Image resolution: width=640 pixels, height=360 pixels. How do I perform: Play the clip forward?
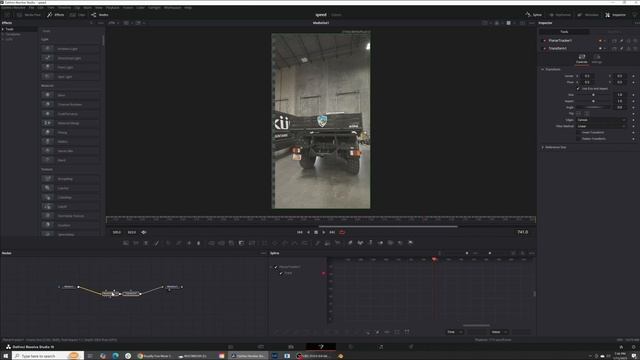pyautogui.click(x=324, y=232)
